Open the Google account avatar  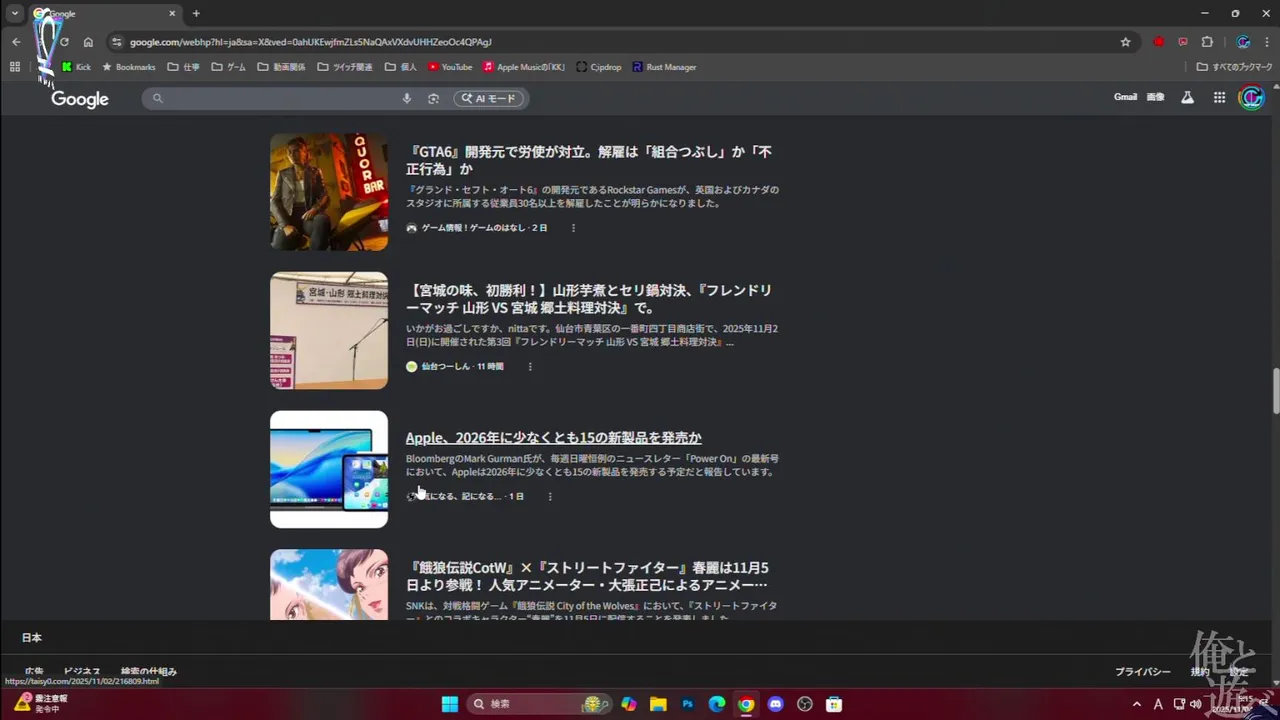click(1251, 97)
